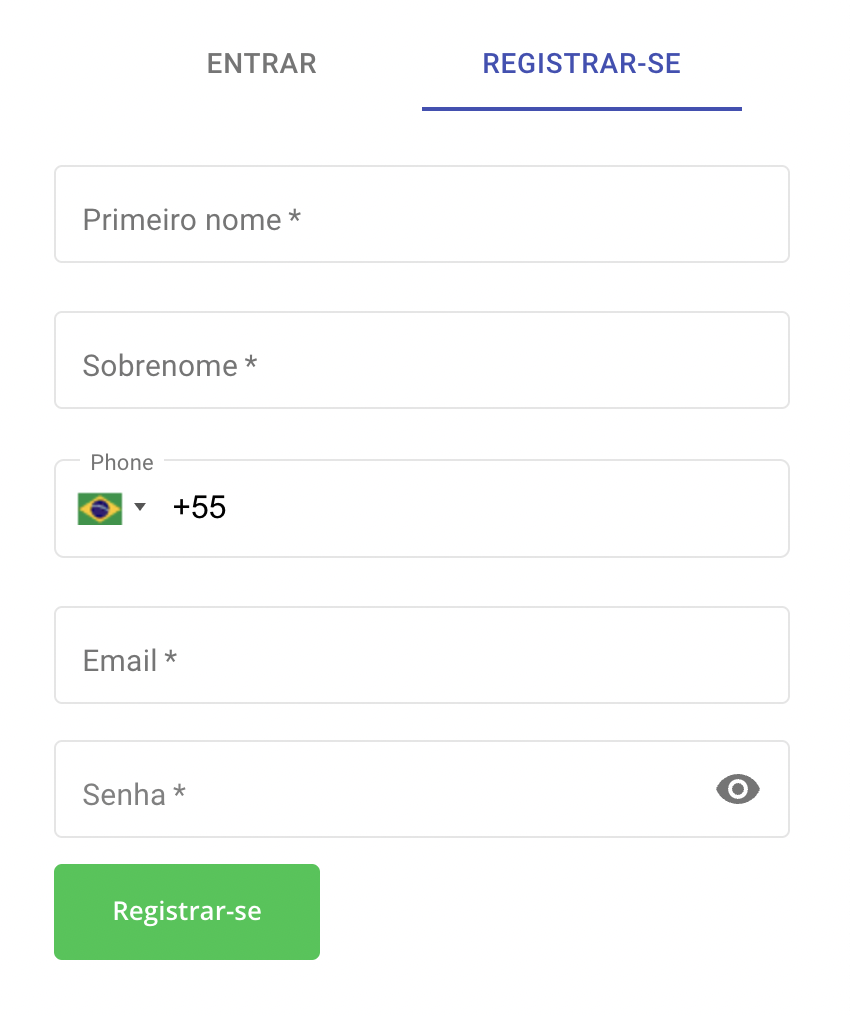
Task: Toggle password visibility eye icon
Action: pos(738,789)
